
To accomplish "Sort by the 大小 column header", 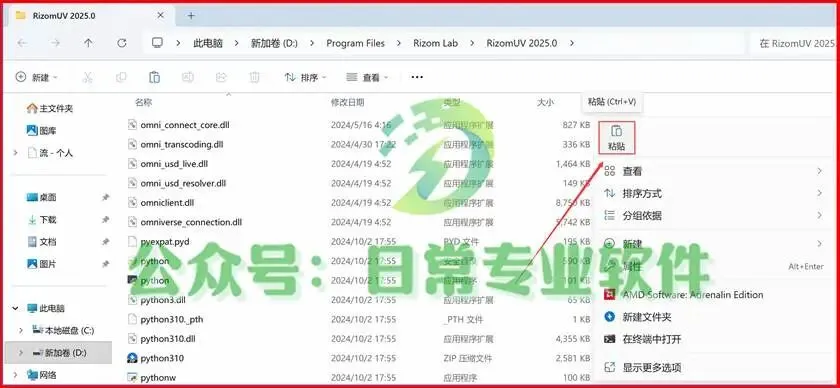I will coord(545,102).
